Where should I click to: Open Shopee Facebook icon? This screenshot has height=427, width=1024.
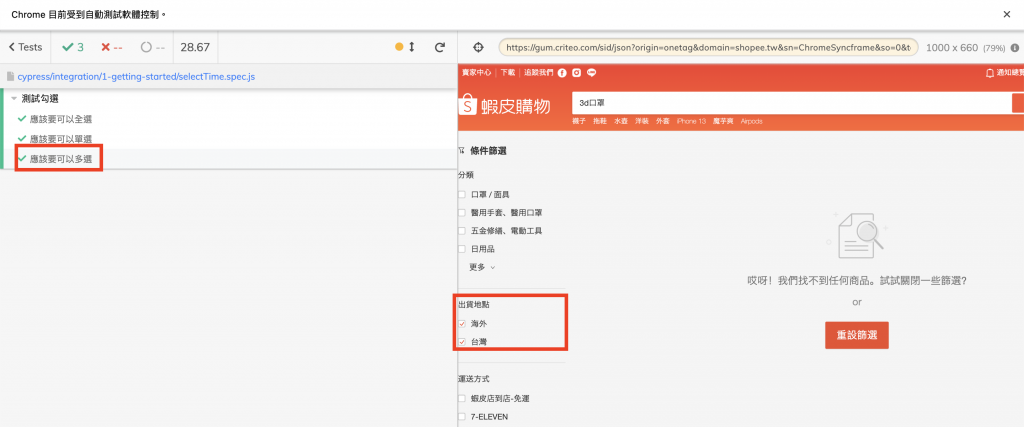pyautogui.click(x=562, y=72)
